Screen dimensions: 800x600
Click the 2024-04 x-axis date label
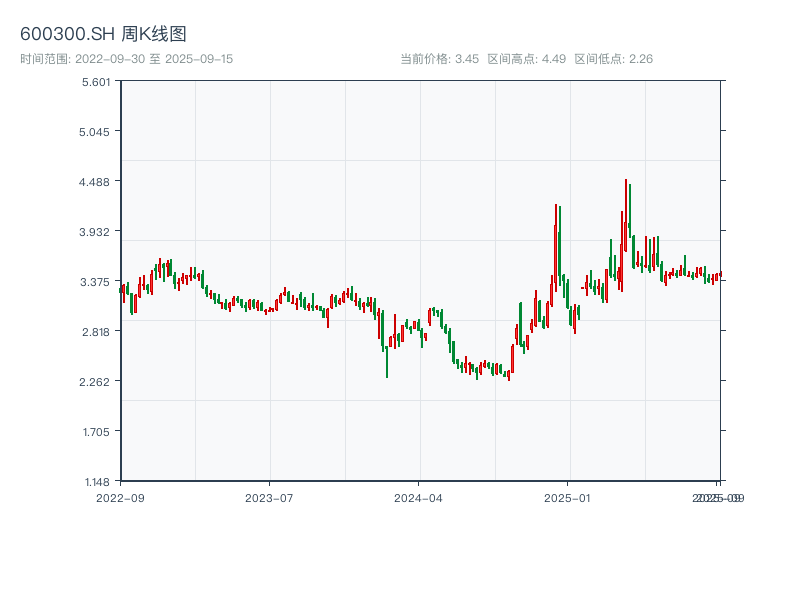click(x=419, y=497)
